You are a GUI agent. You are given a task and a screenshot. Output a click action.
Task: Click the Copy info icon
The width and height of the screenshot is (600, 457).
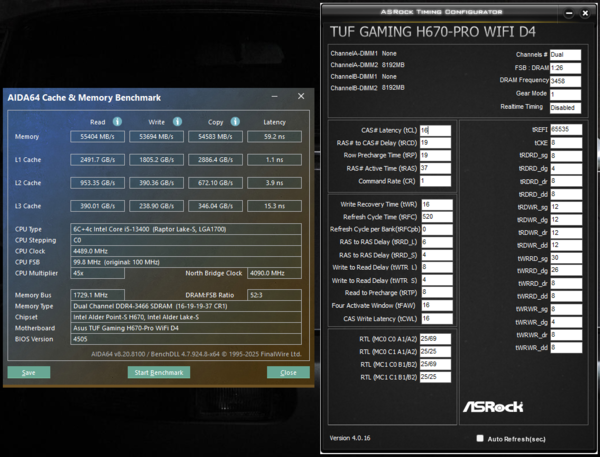coord(235,122)
